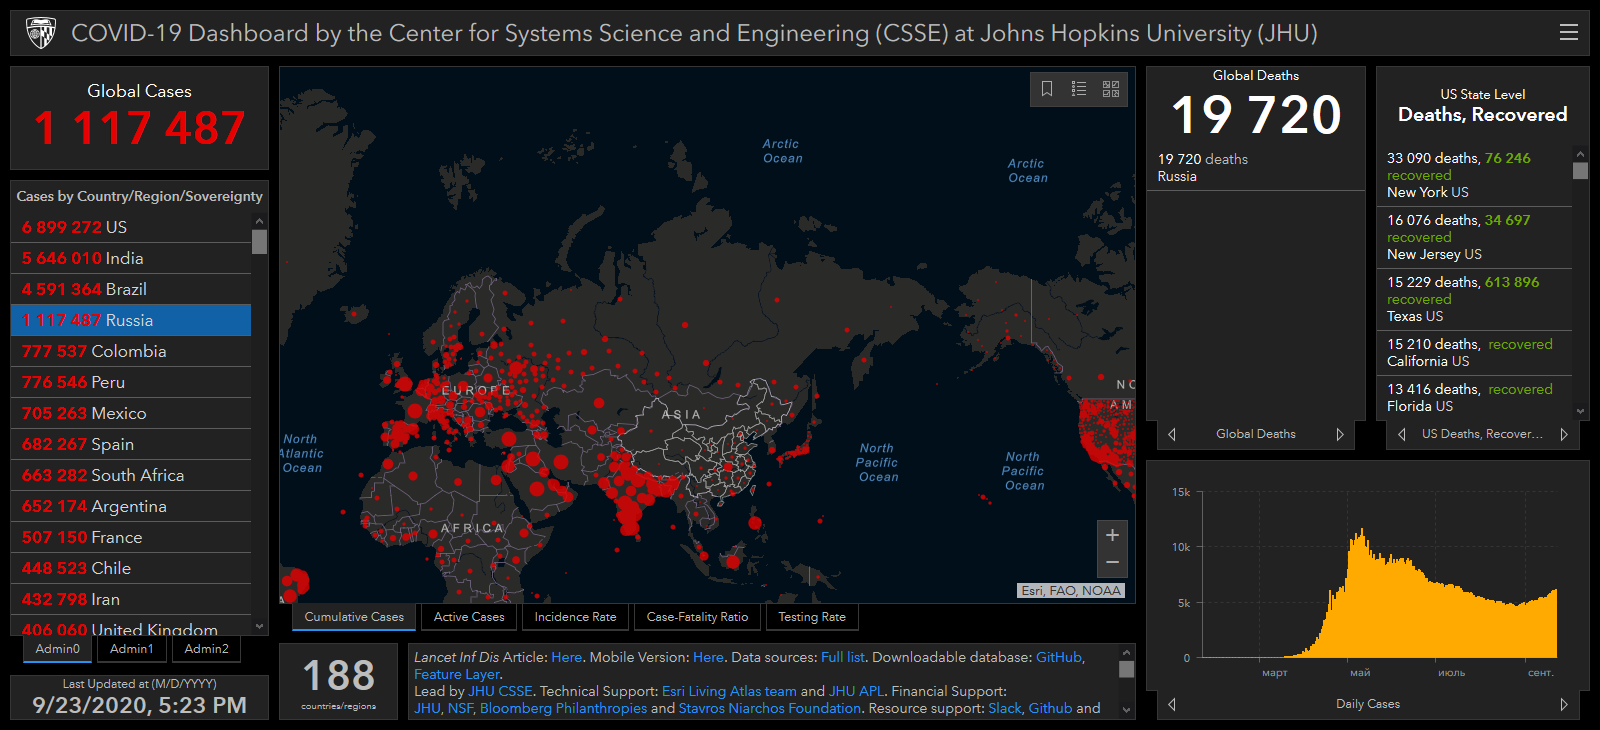Open the Feature Layer link
Screen dimensions: 1600x730
click(x=457, y=674)
